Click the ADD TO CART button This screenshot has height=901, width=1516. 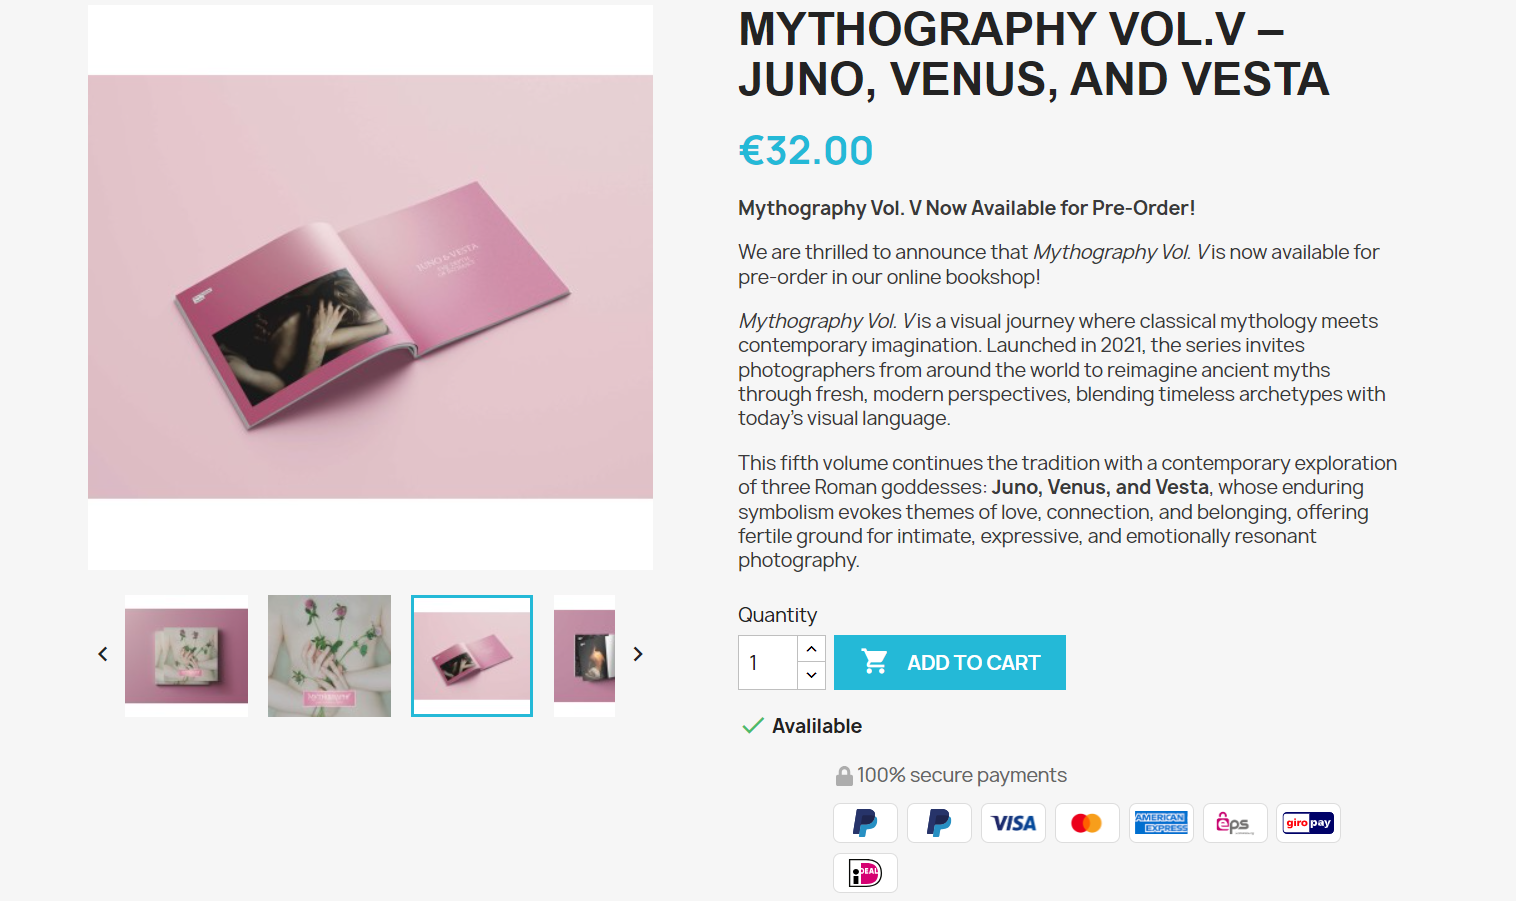pos(950,662)
